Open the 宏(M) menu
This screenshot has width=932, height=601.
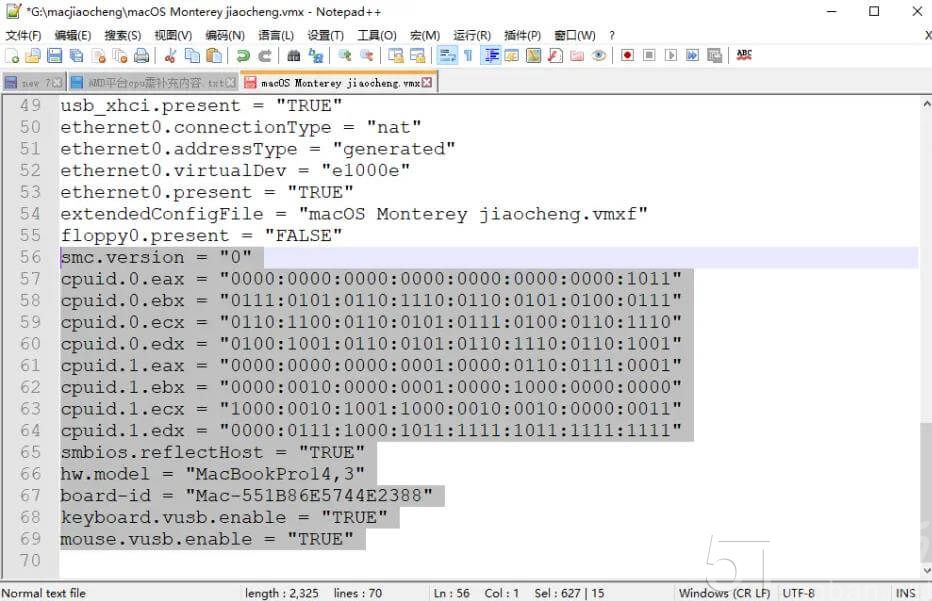click(x=424, y=34)
